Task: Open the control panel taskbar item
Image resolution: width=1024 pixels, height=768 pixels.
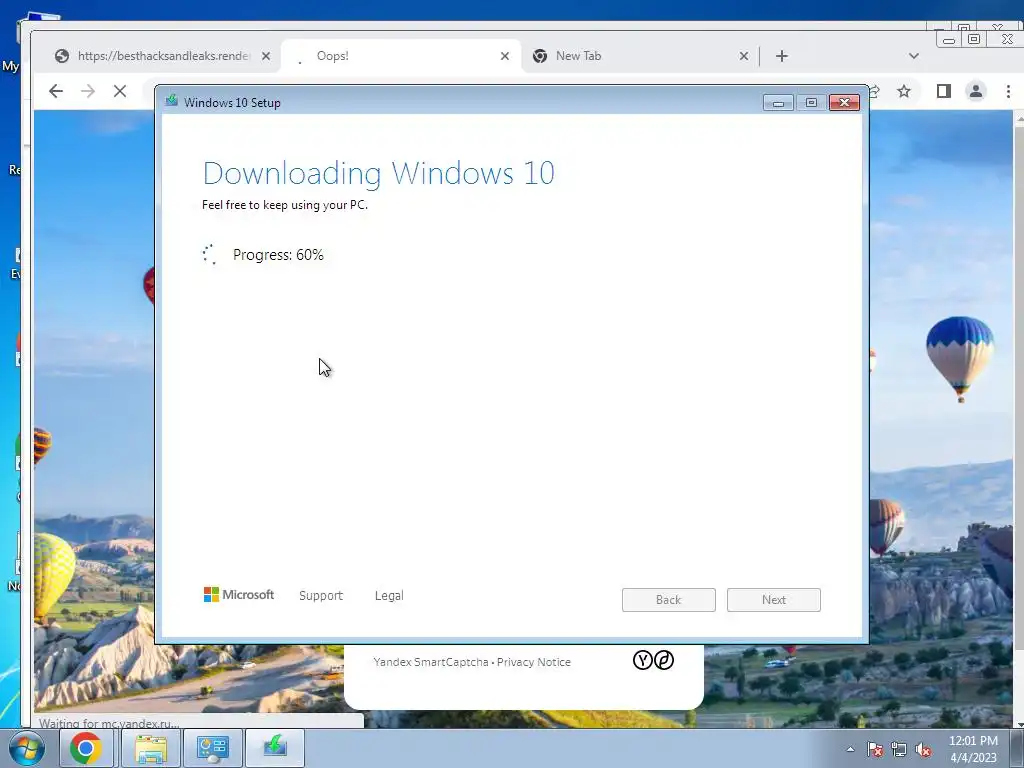Action: [213, 748]
